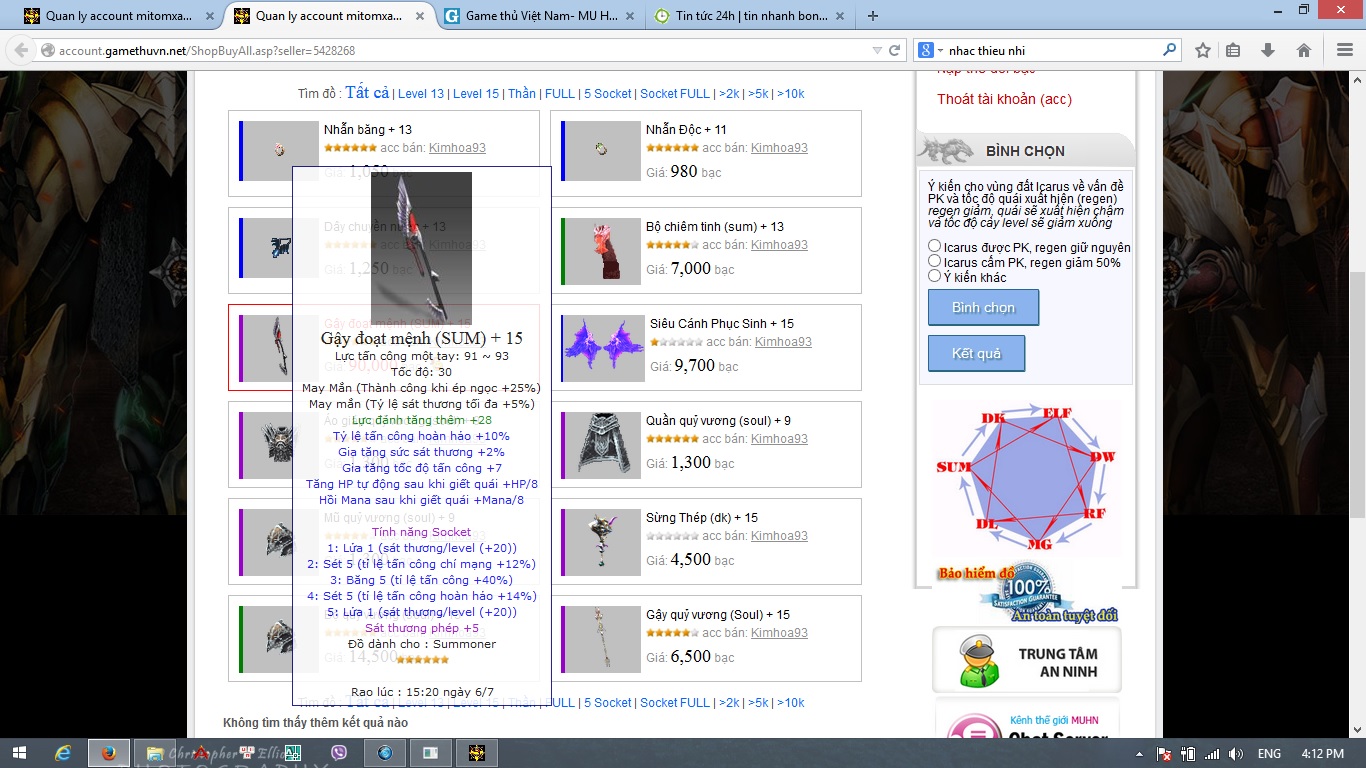Go to the home page icon
The height and width of the screenshot is (768, 1366).
(x=1303, y=50)
